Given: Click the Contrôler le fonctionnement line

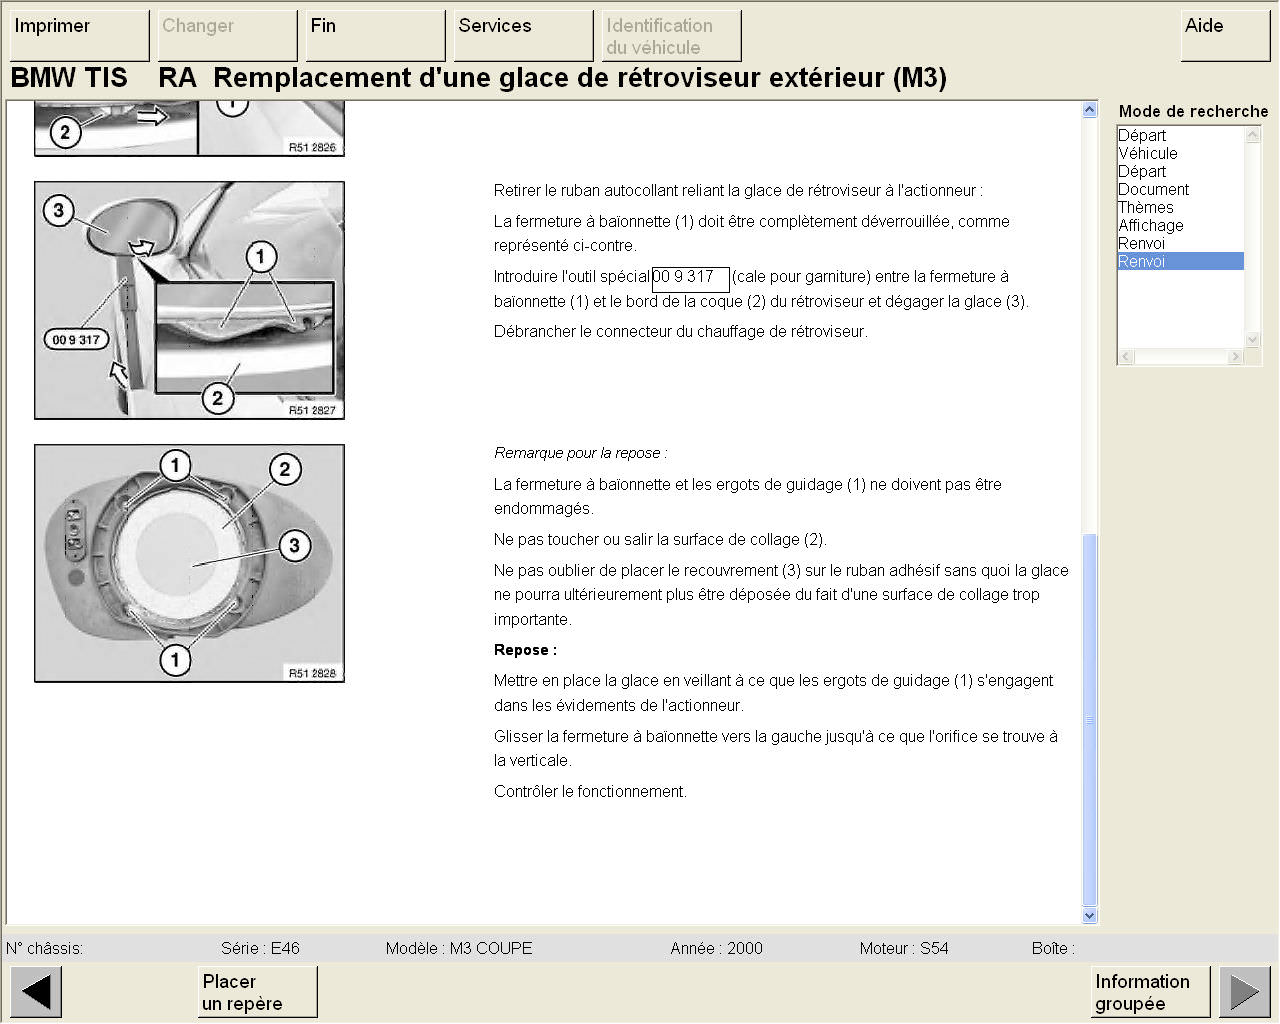Looking at the screenshot, I should point(590,791).
